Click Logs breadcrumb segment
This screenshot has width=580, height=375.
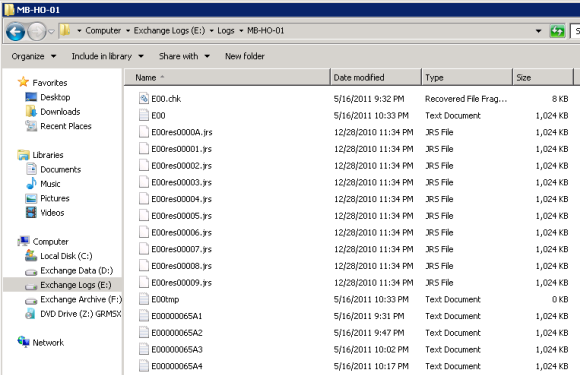click(x=226, y=31)
